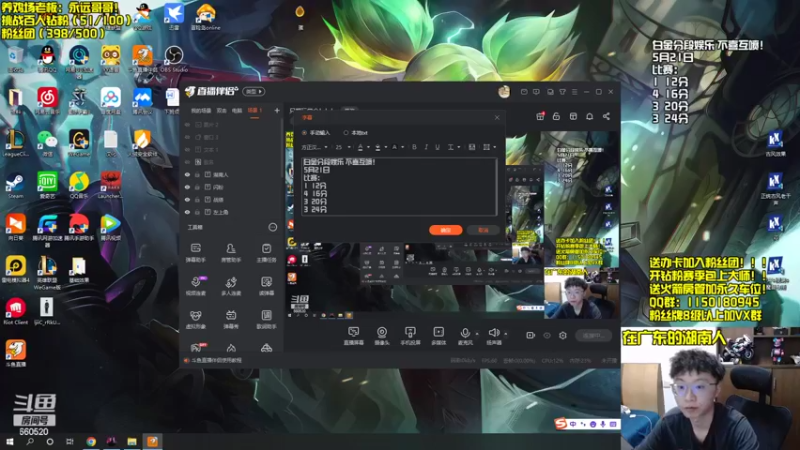Select the 左上角 source row

click(x=232, y=212)
